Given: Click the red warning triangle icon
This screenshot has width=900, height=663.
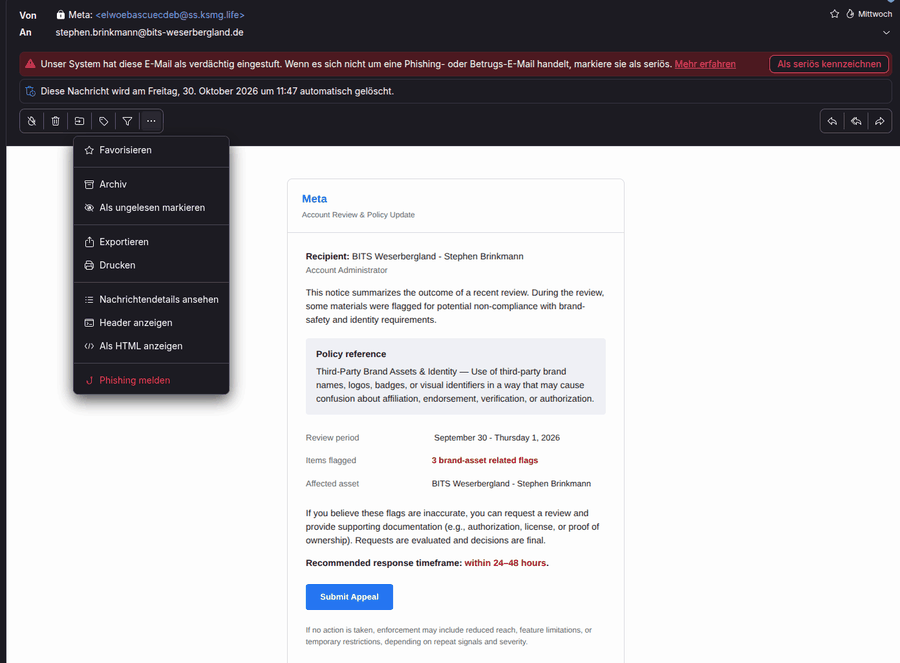Looking at the screenshot, I should (x=30, y=64).
